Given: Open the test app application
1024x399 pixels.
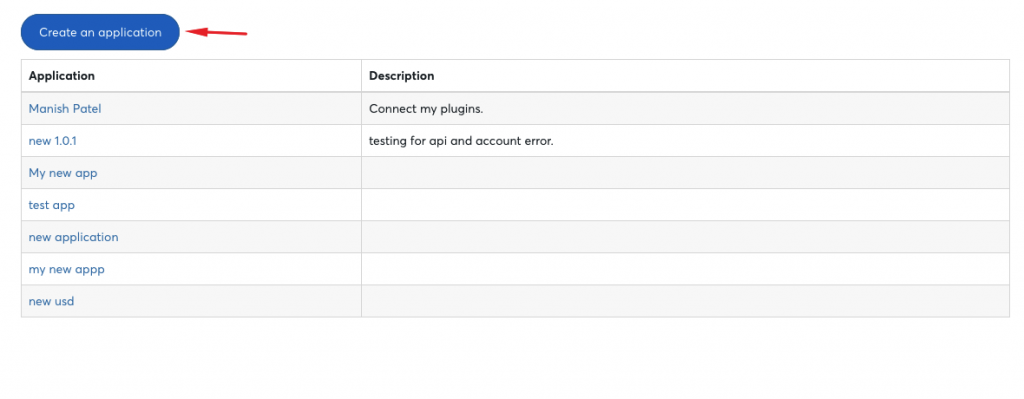Looking at the screenshot, I should [x=52, y=205].
